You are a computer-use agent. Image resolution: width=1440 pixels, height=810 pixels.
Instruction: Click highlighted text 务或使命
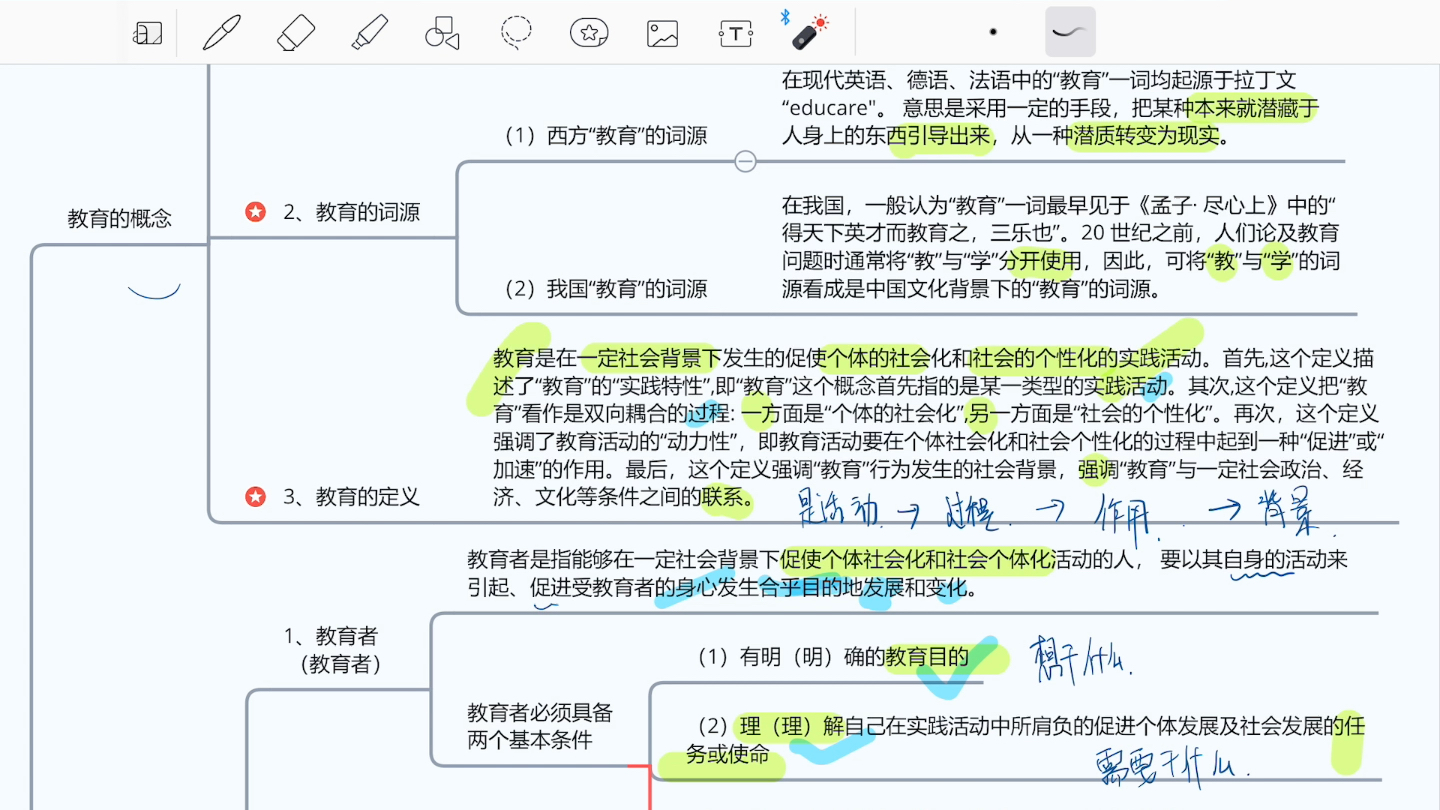728,754
